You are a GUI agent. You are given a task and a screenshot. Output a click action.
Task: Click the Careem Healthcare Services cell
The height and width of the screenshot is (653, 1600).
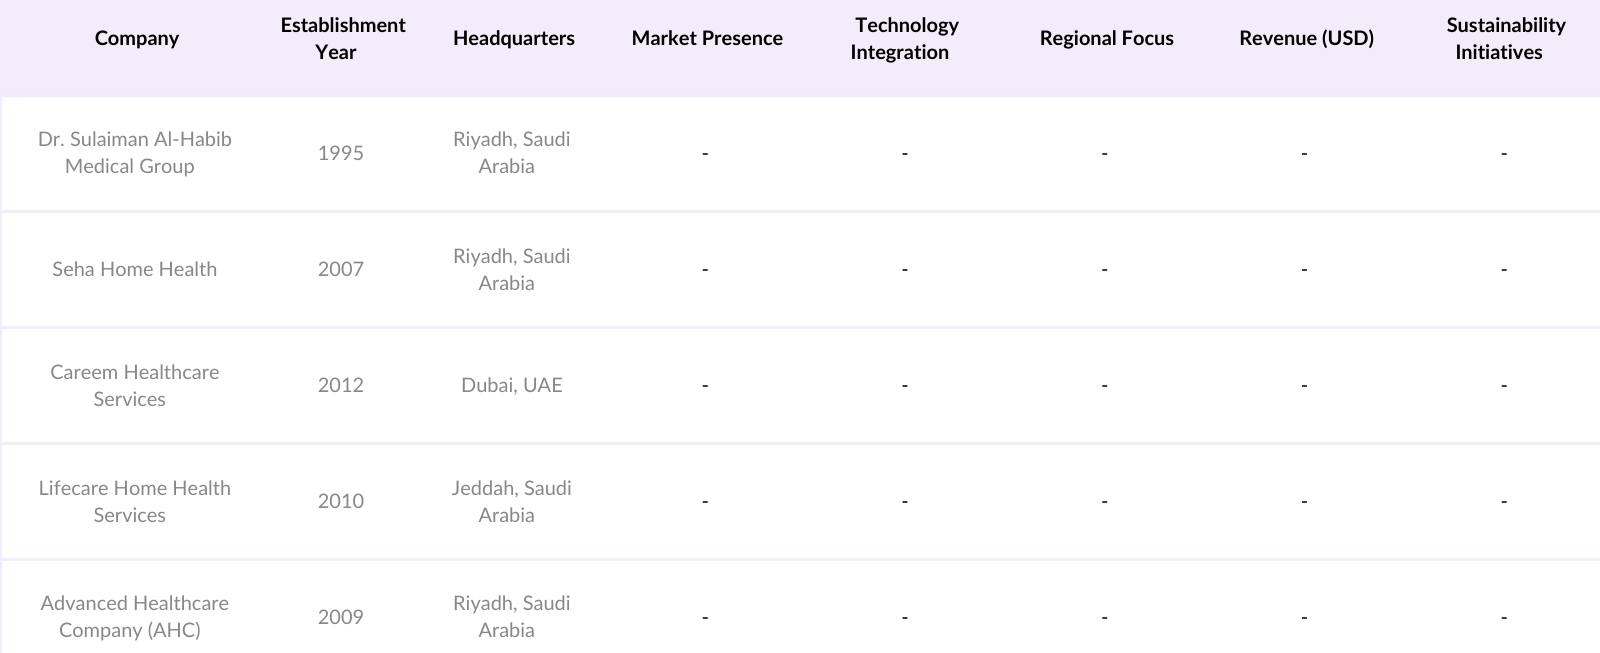(x=134, y=385)
